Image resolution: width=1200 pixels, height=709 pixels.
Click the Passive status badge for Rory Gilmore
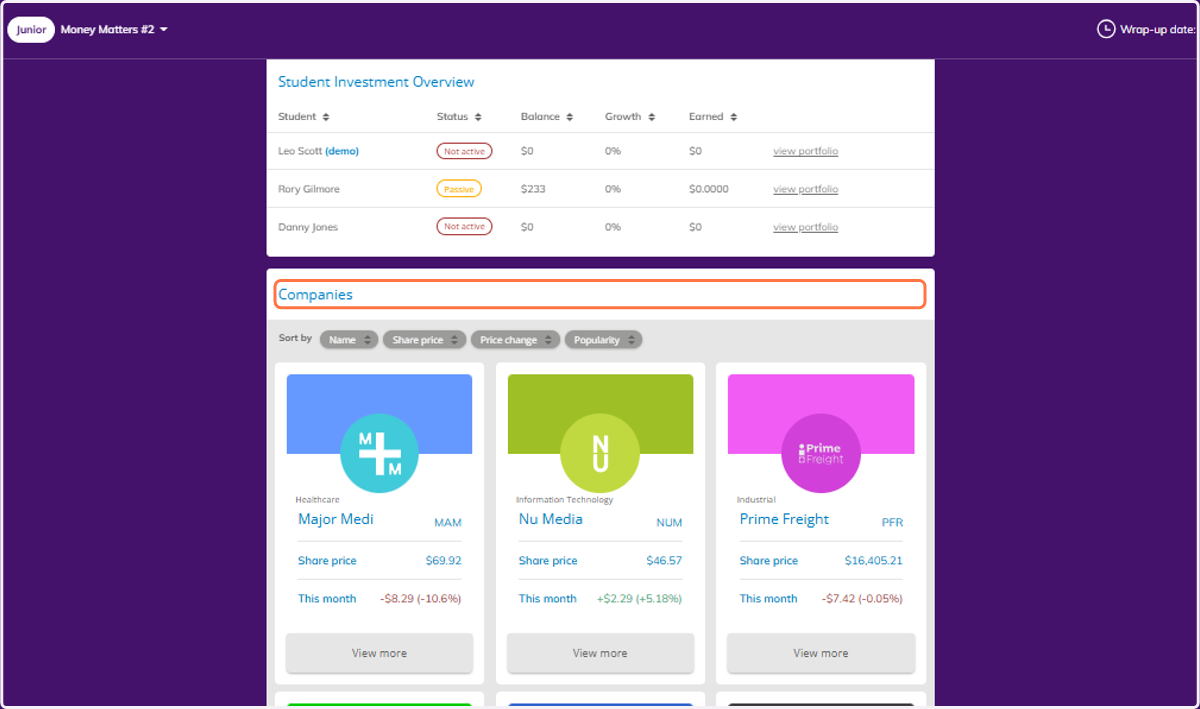(459, 189)
